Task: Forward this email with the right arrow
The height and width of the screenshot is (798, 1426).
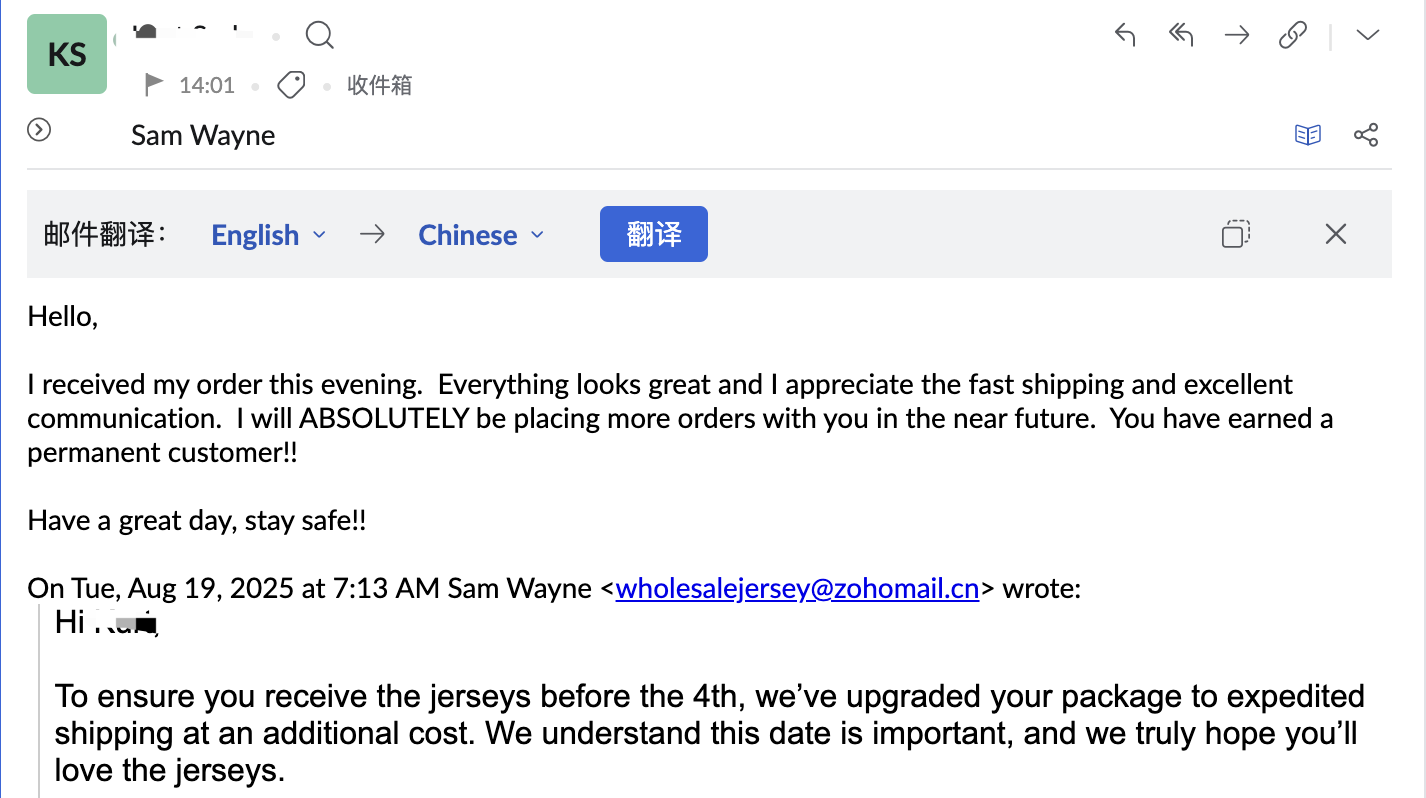Action: [x=1237, y=36]
